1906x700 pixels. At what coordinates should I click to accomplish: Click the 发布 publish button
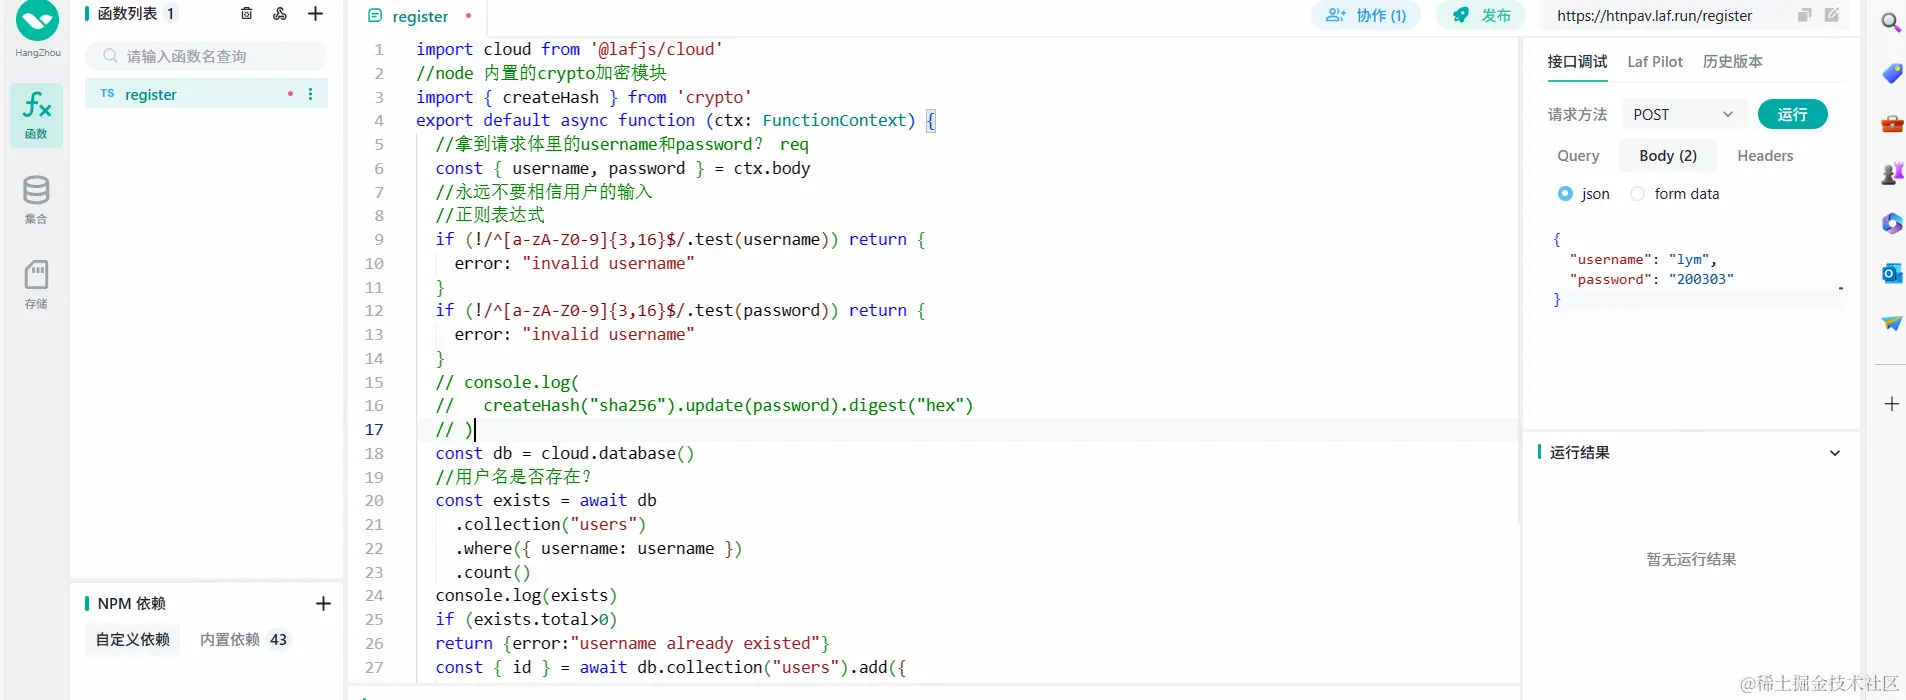[1481, 16]
